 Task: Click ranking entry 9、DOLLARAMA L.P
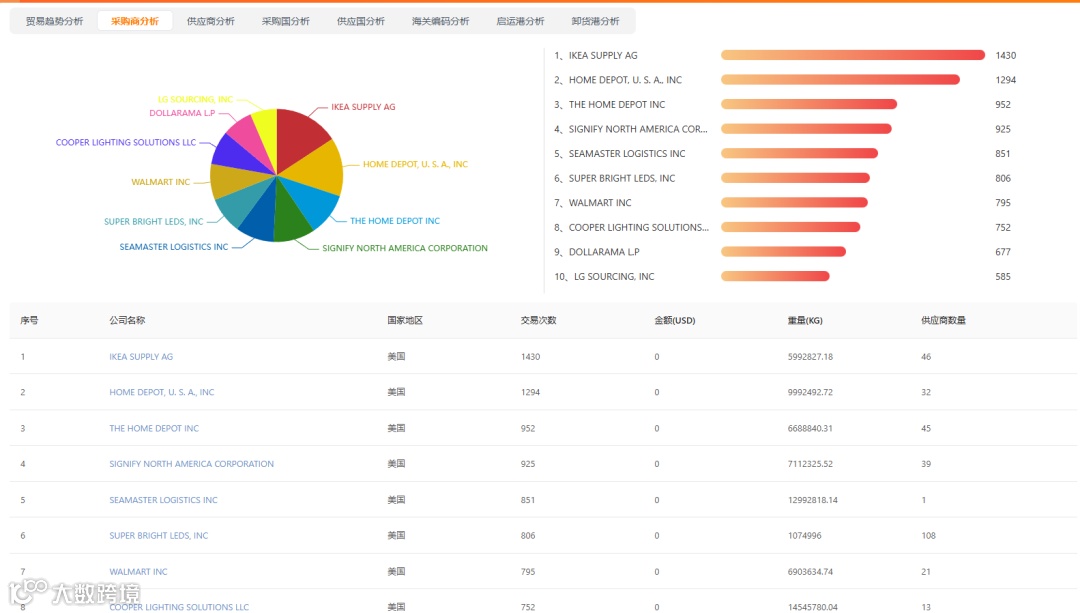[x=596, y=252]
